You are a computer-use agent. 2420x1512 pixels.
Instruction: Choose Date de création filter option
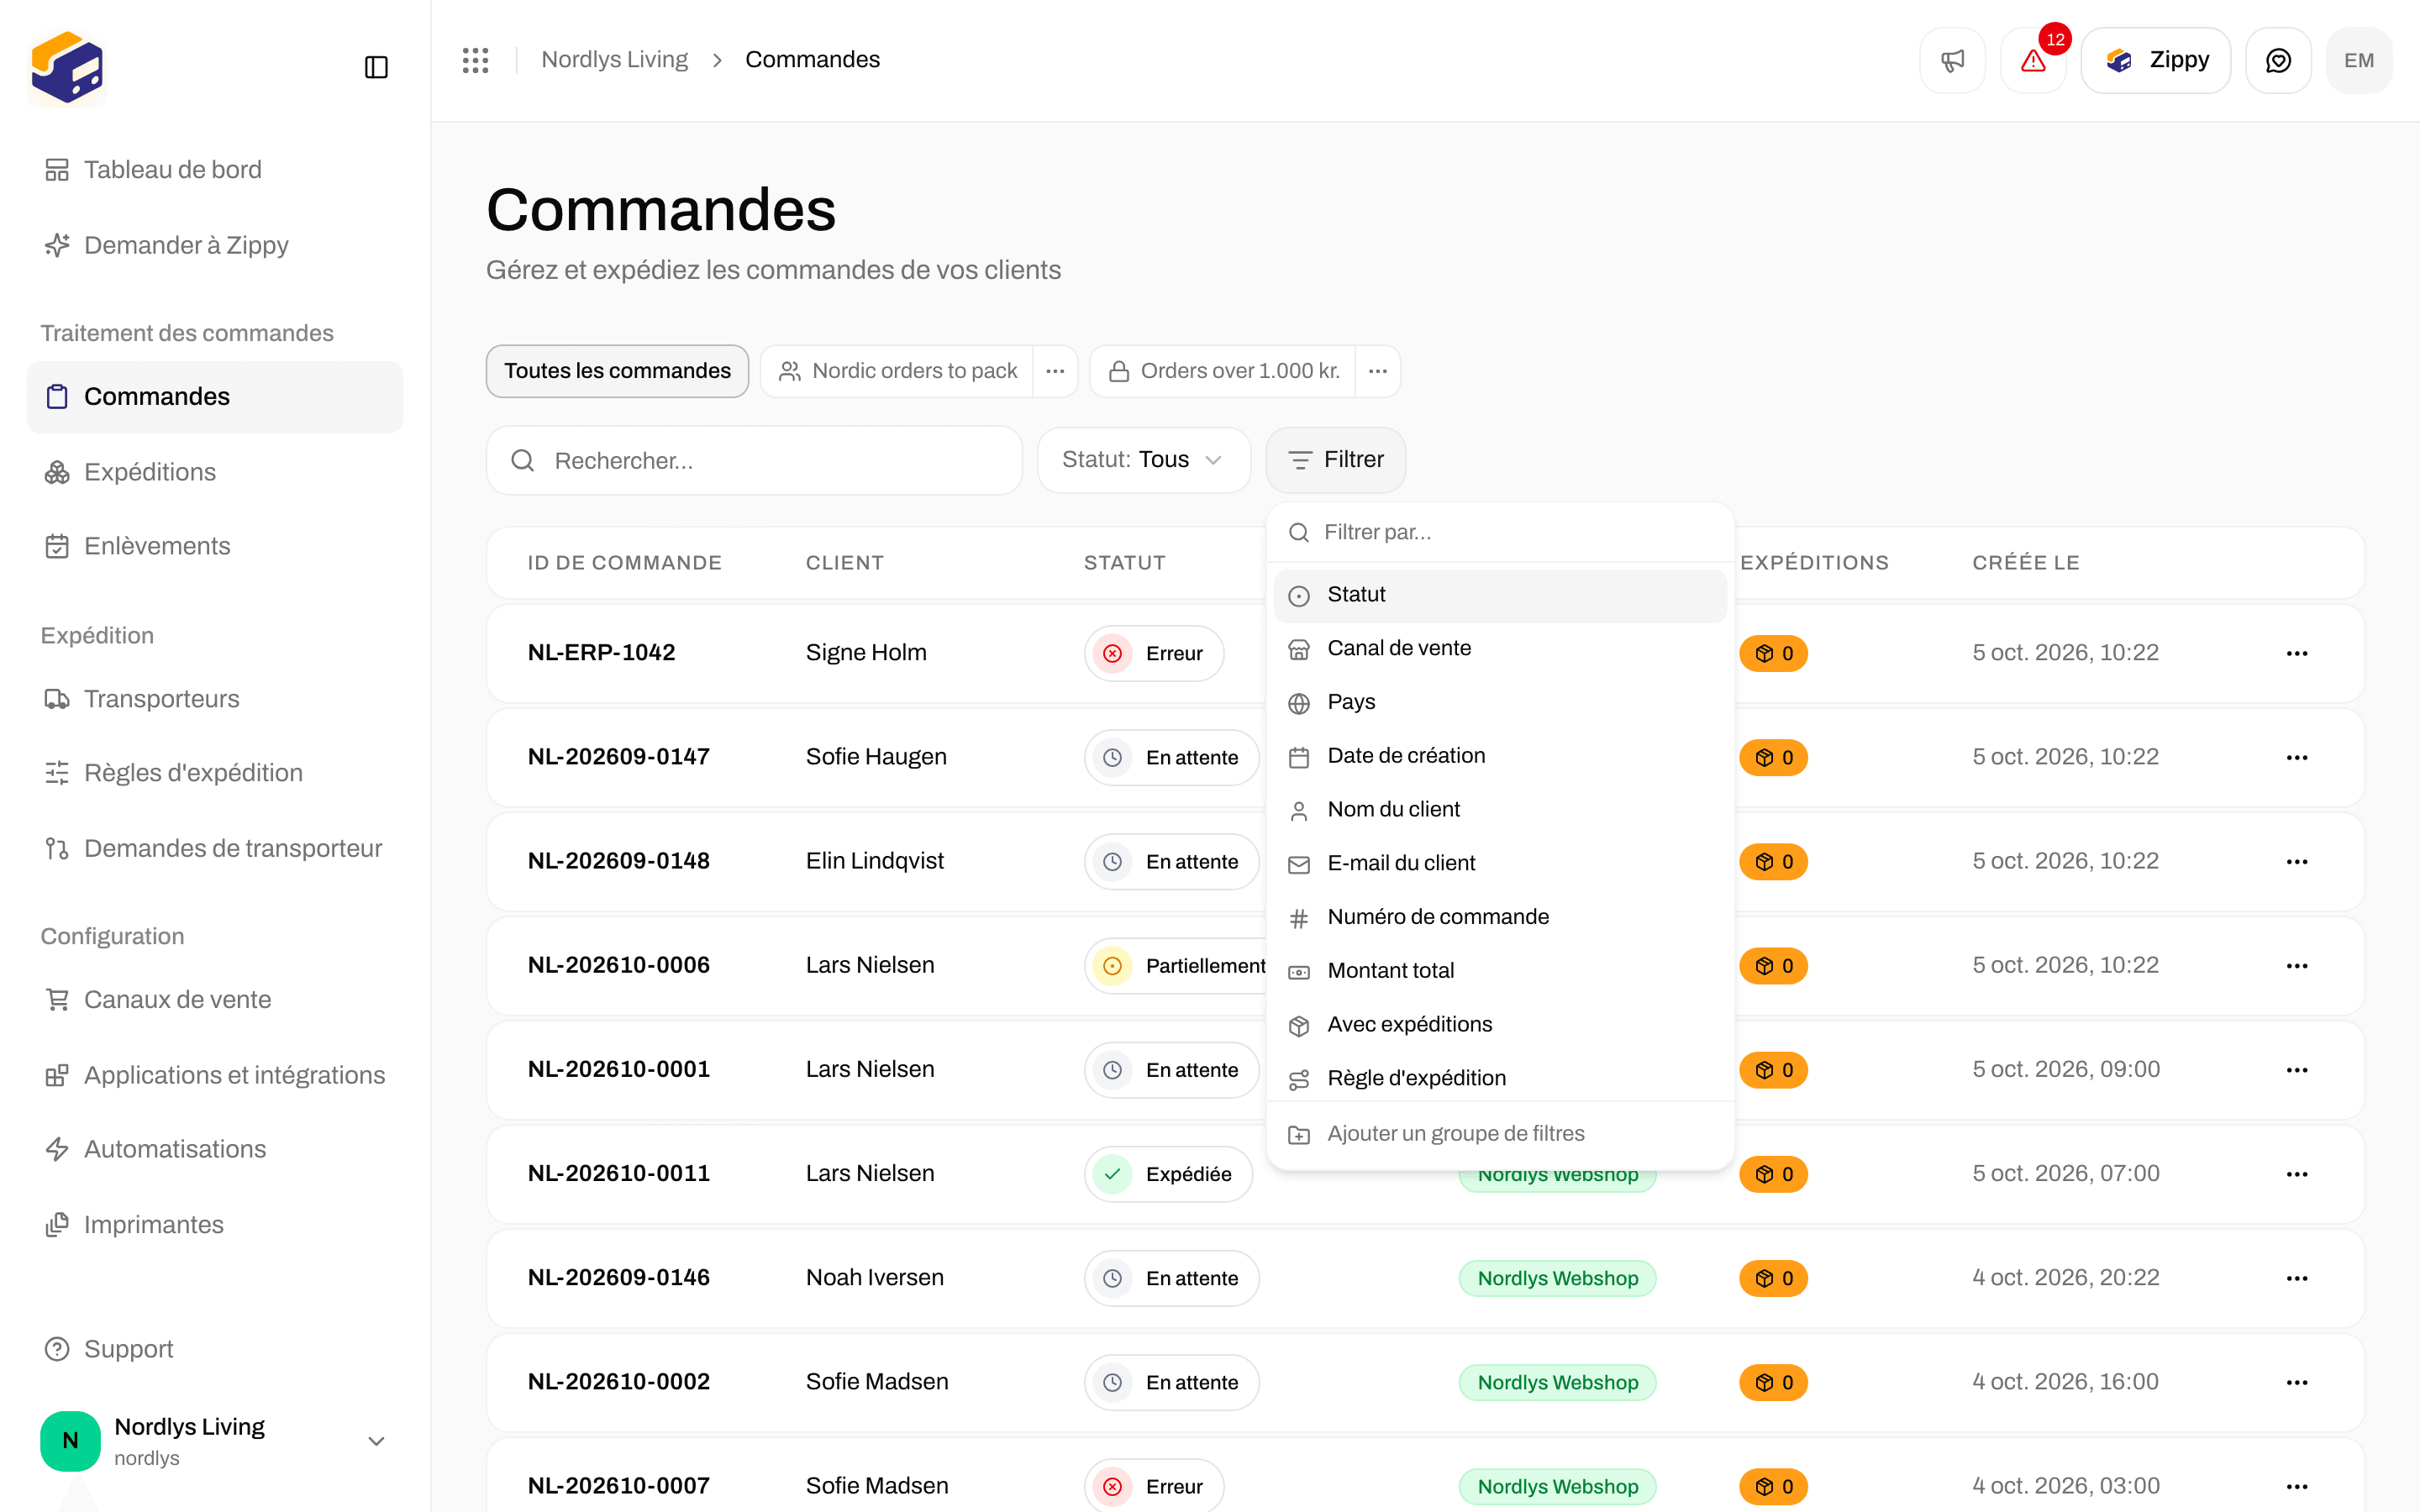[x=1500, y=756]
